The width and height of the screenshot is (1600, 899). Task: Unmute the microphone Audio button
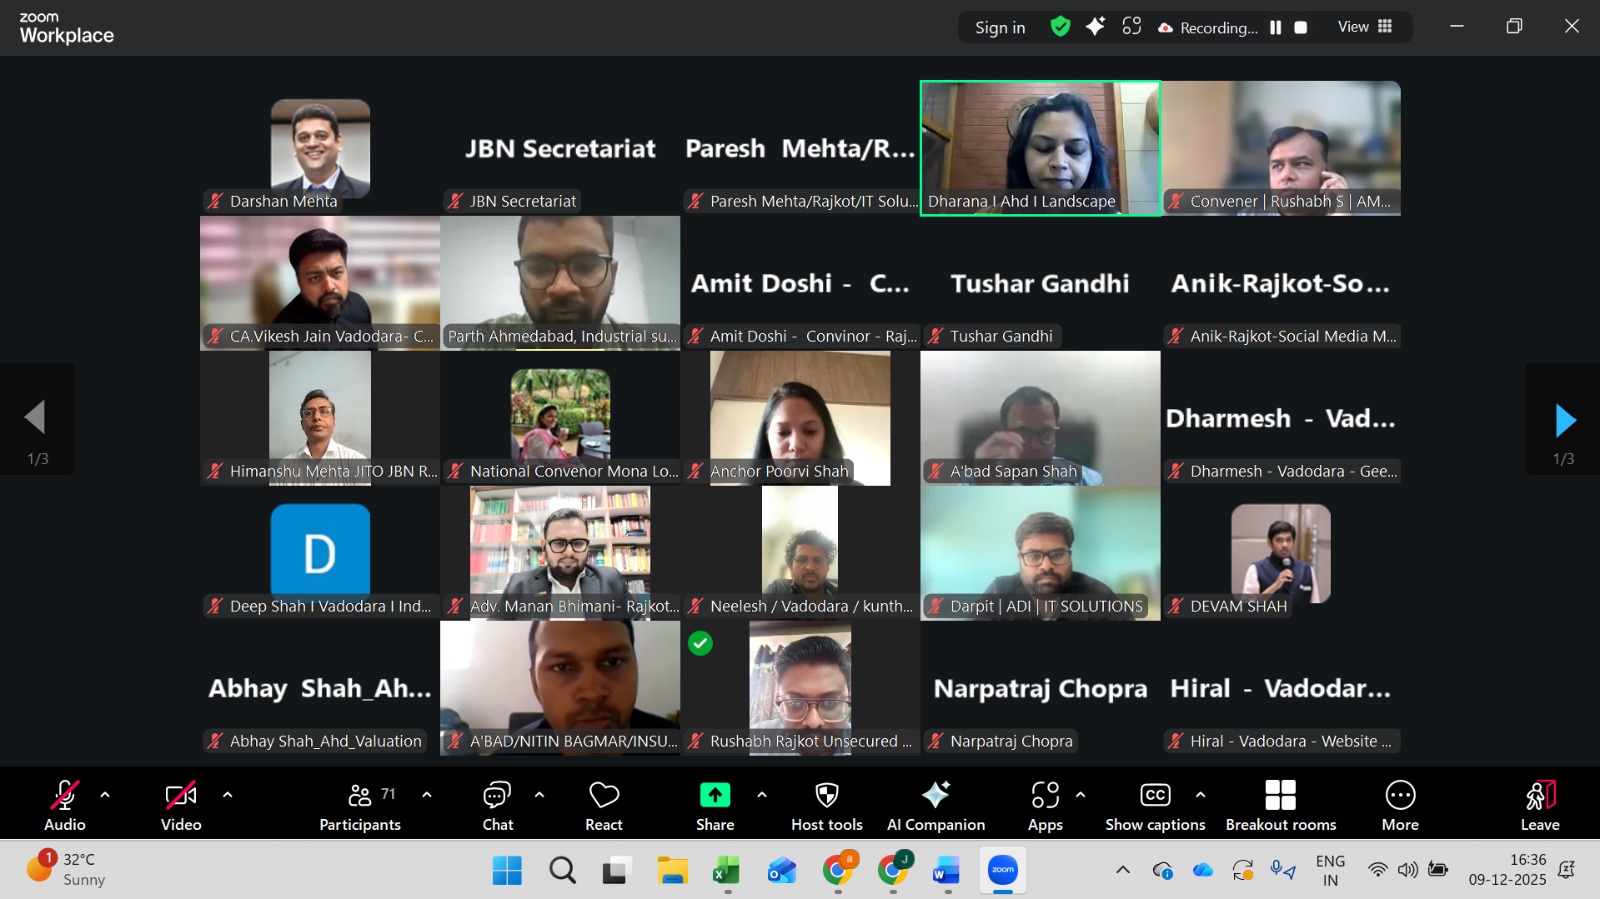click(65, 806)
